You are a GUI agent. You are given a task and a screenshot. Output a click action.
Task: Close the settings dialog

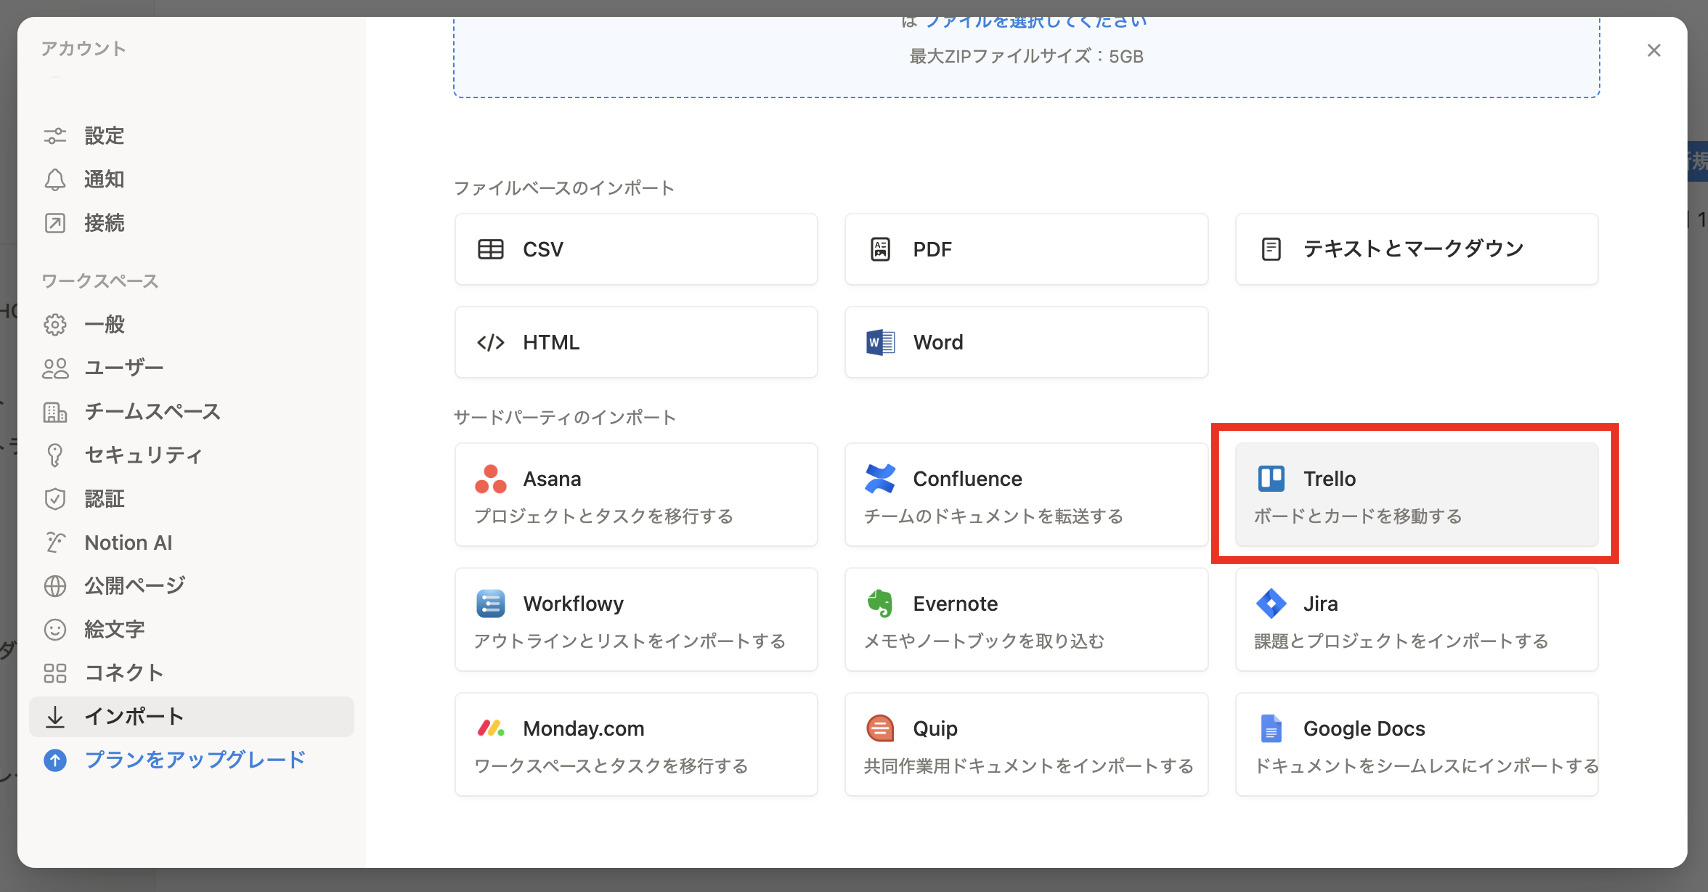point(1654,50)
